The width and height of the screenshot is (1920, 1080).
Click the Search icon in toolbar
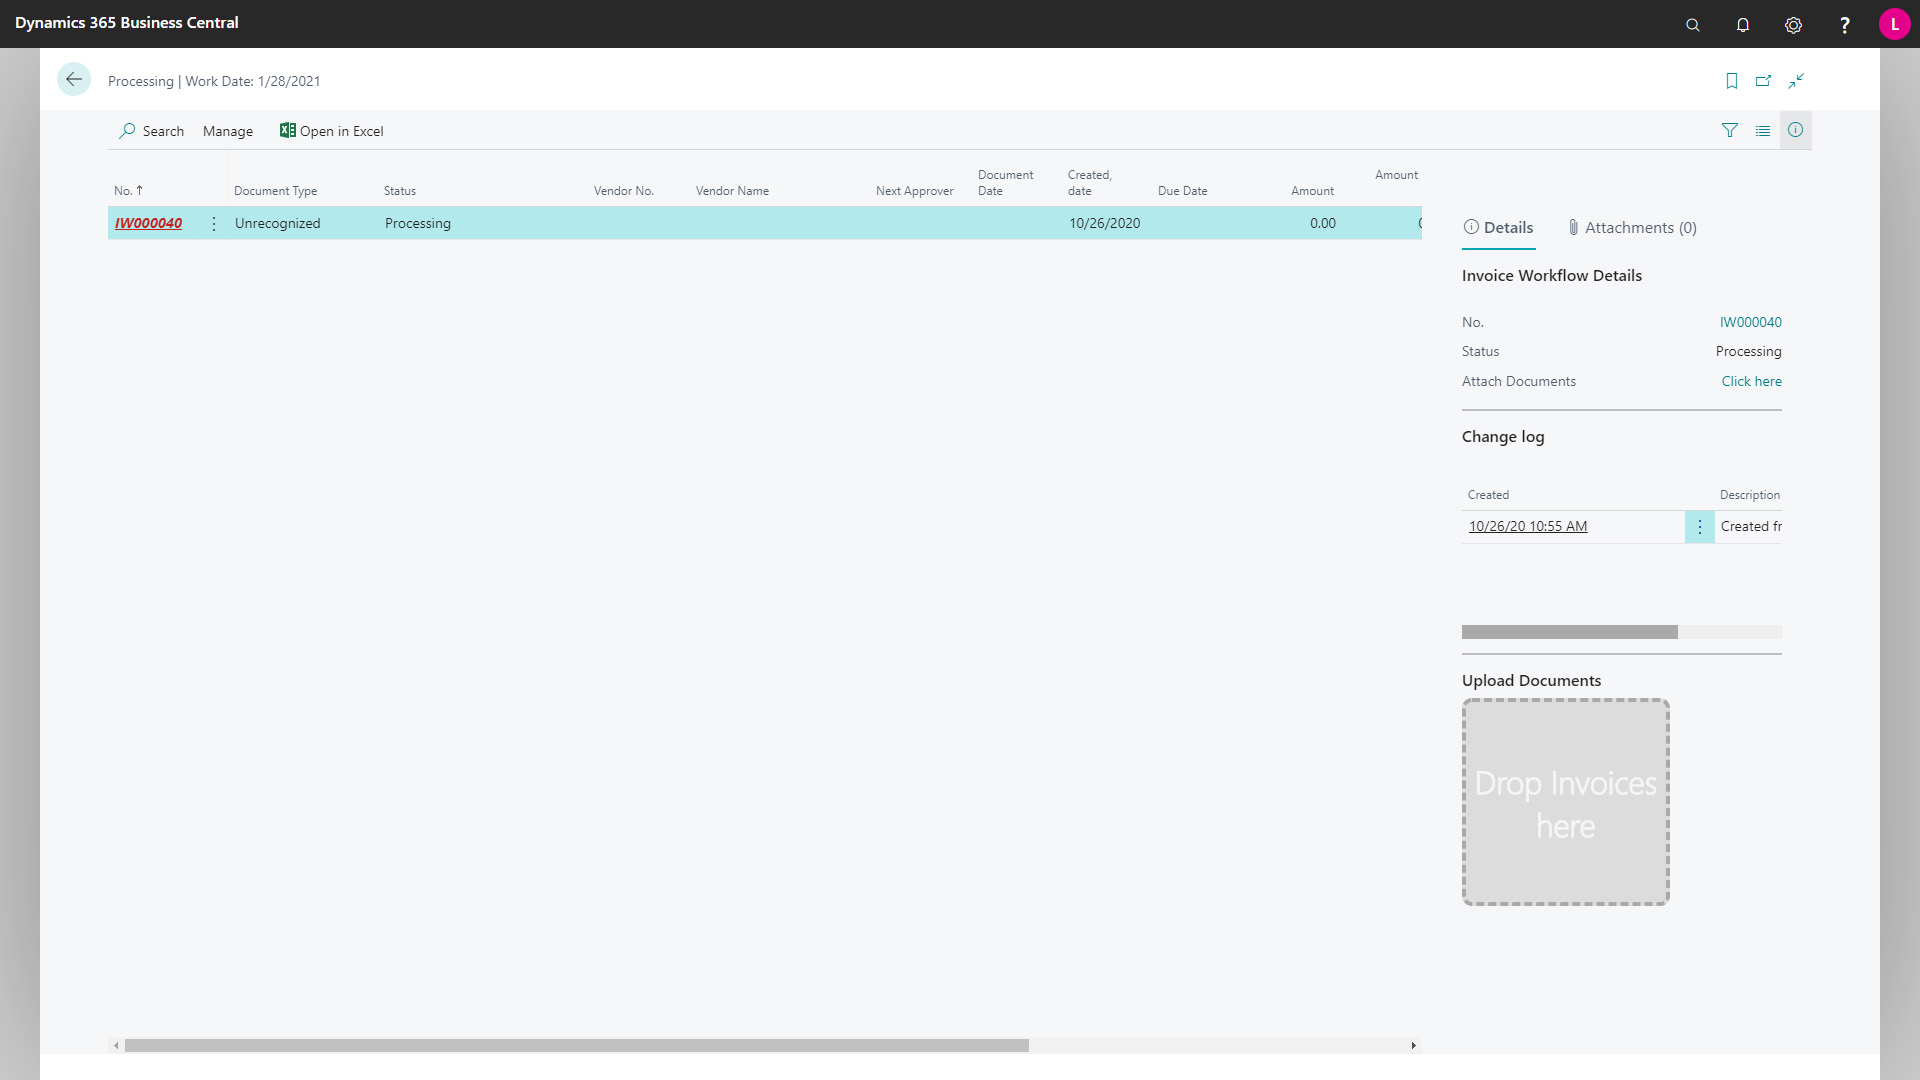click(129, 131)
